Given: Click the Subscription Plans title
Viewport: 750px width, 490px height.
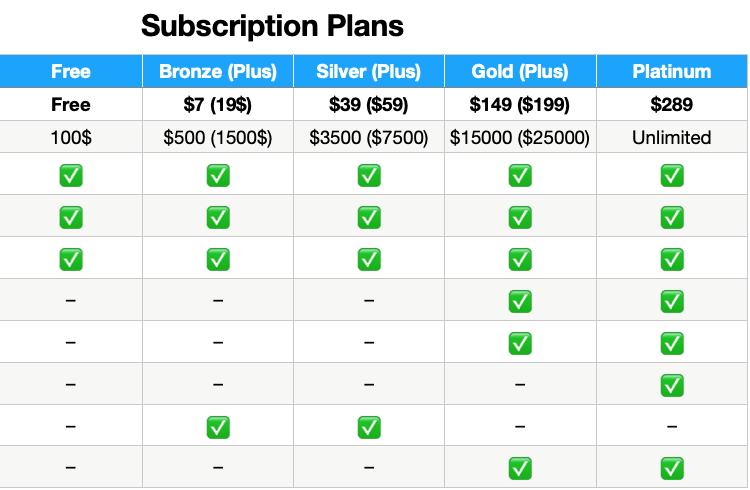Looking at the screenshot, I should [x=272, y=26].
